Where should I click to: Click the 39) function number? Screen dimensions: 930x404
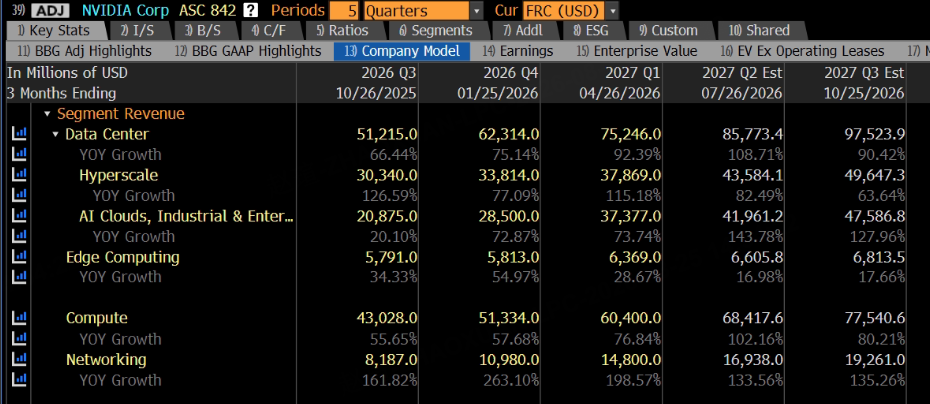[x=17, y=10]
